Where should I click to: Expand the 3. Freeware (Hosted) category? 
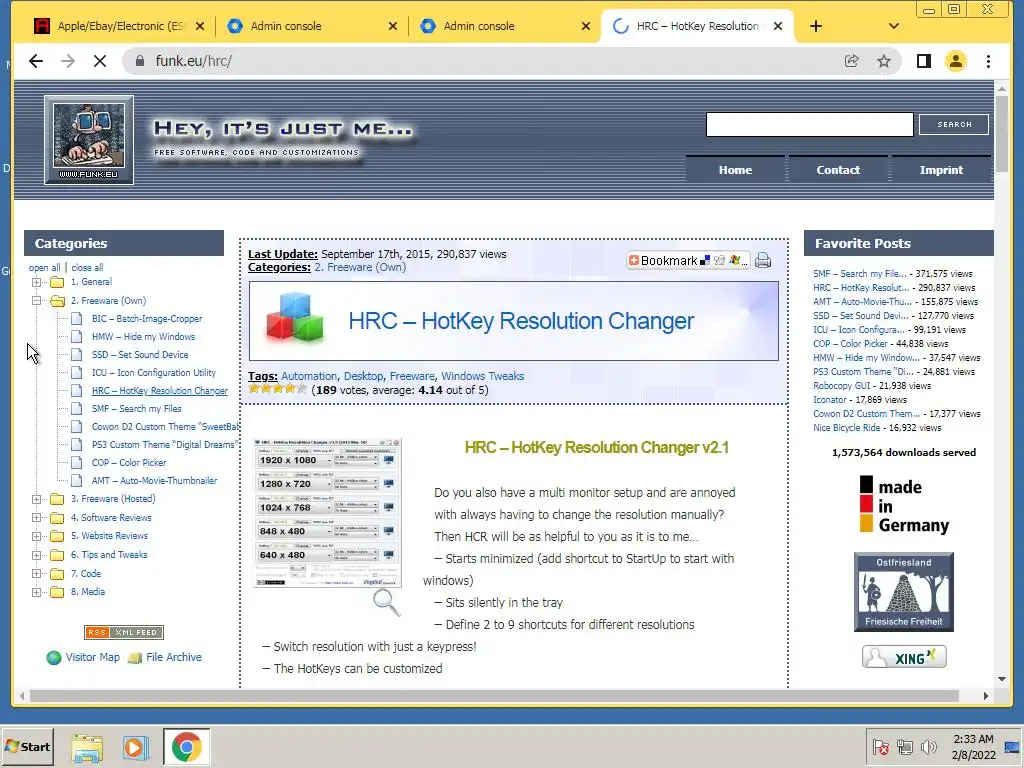[37, 499]
